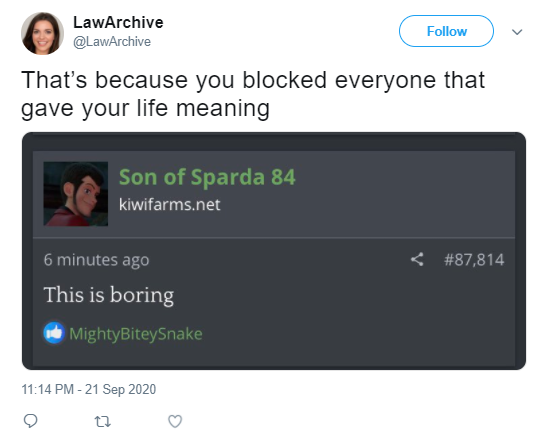Click the tweet text about blocked everyone
Image resolution: width=546 pixels, height=445 pixels.
(x=252, y=94)
